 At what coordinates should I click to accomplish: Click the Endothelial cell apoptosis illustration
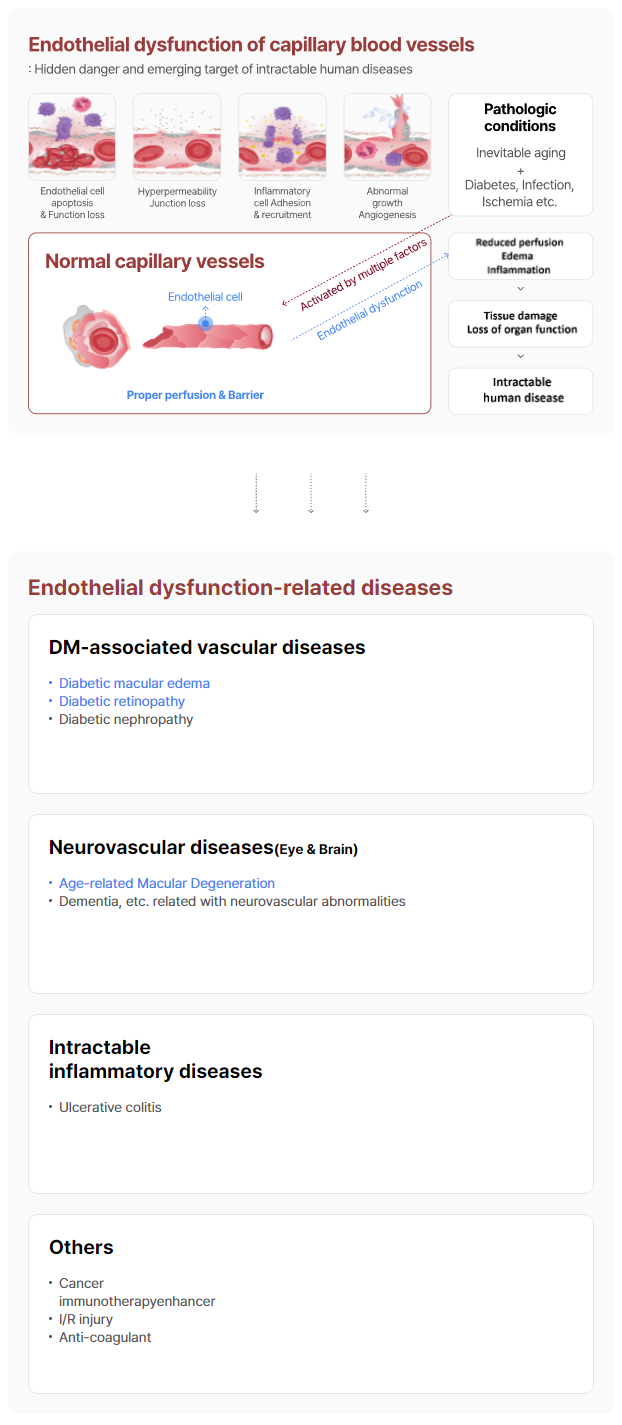pyautogui.click(x=72, y=136)
